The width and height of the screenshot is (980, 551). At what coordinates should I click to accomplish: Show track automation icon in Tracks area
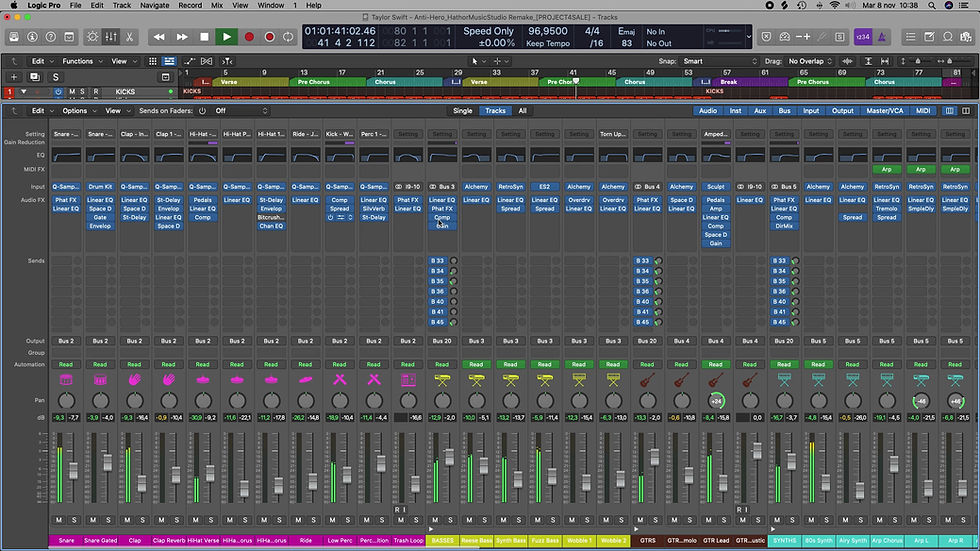pos(189,61)
